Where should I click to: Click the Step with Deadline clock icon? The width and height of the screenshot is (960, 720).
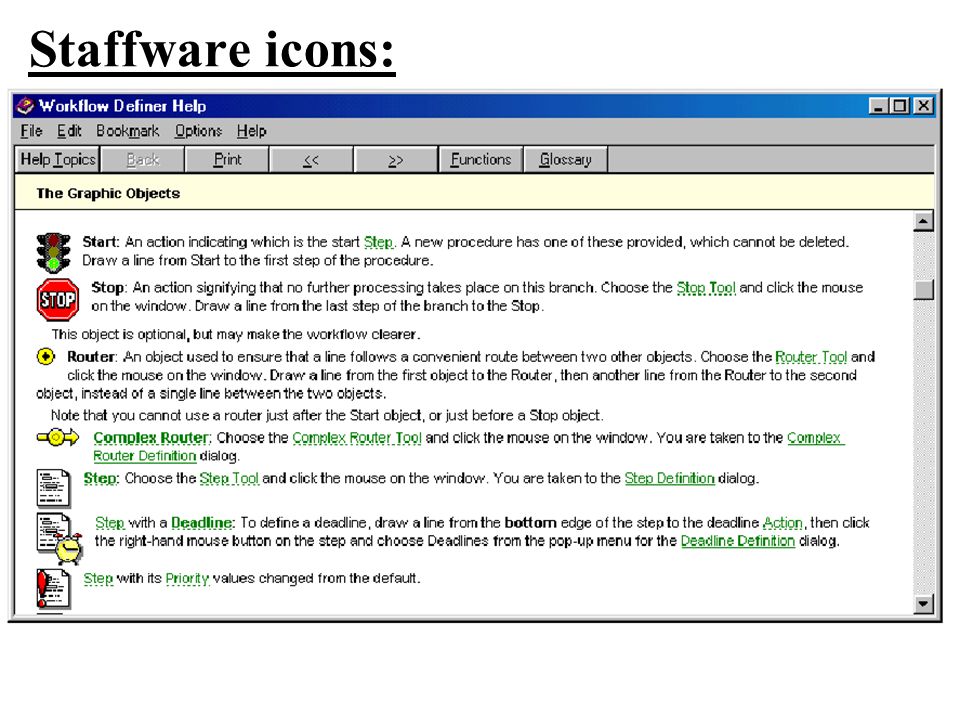tap(59, 539)
